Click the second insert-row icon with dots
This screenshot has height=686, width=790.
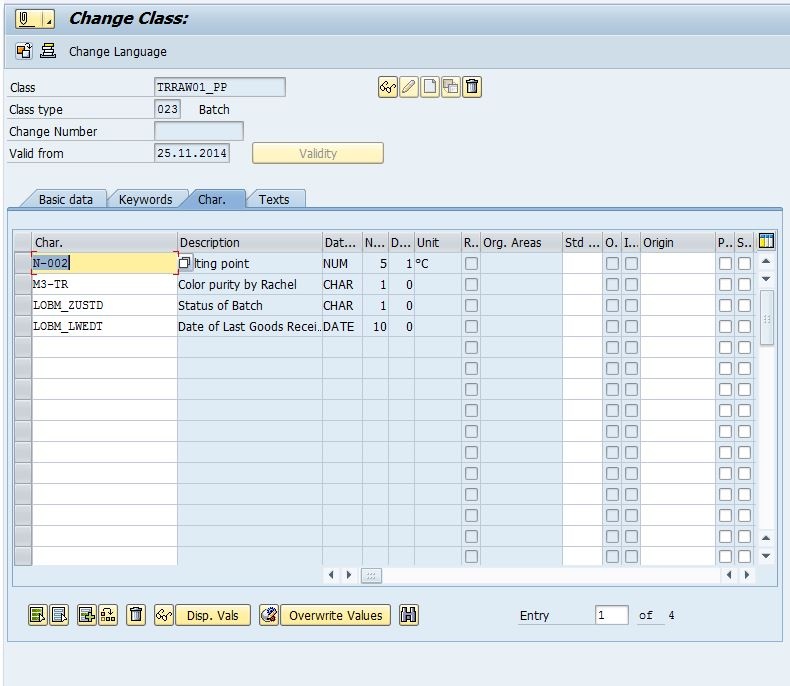coord(108,615)
